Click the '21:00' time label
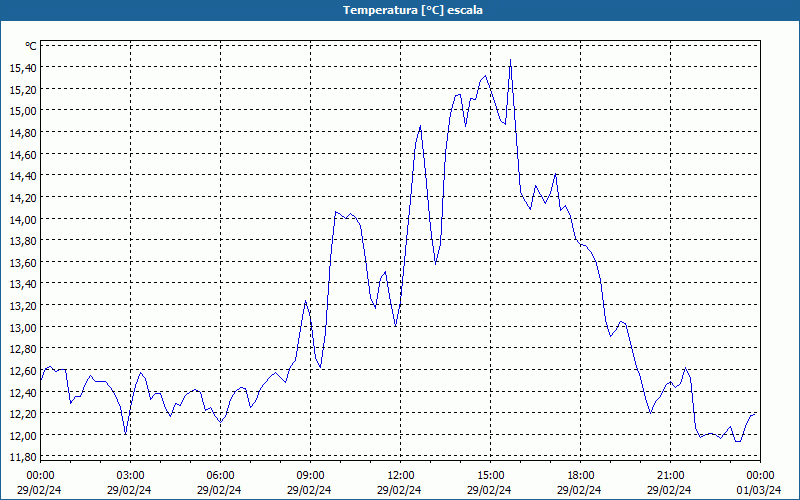 pos(670,475)
